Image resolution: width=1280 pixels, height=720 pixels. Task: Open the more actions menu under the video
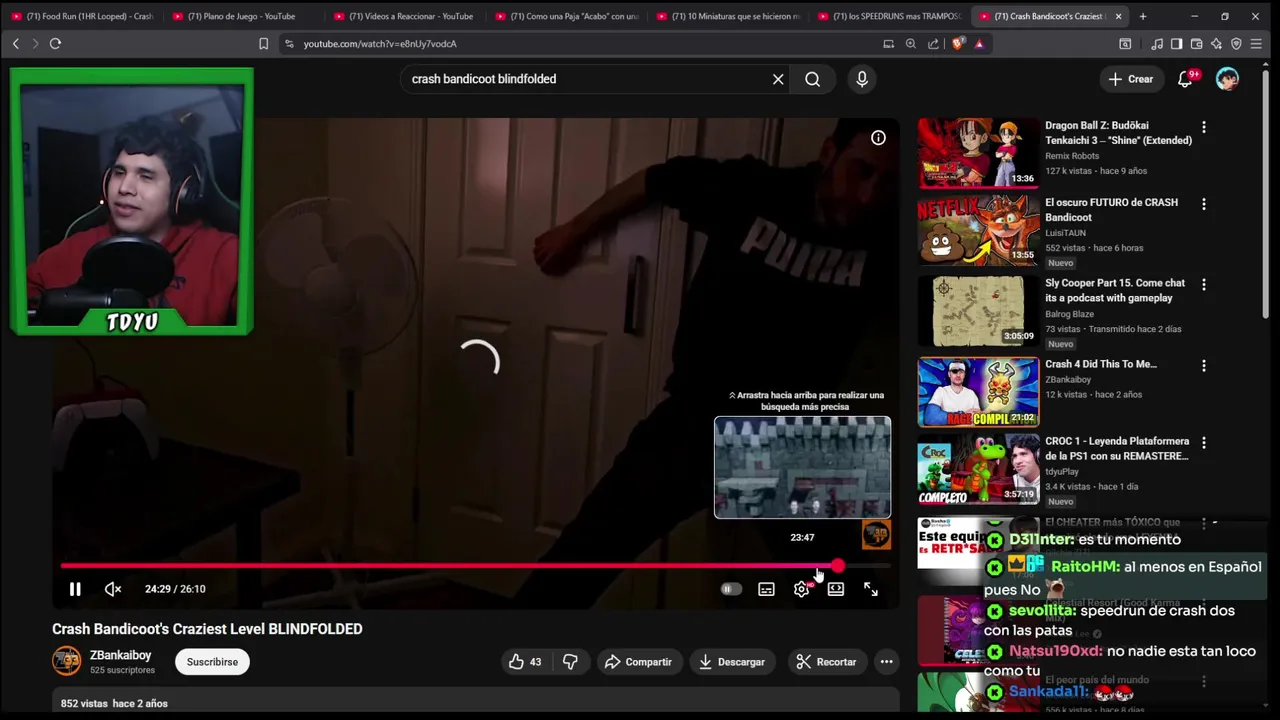(886, 662)
